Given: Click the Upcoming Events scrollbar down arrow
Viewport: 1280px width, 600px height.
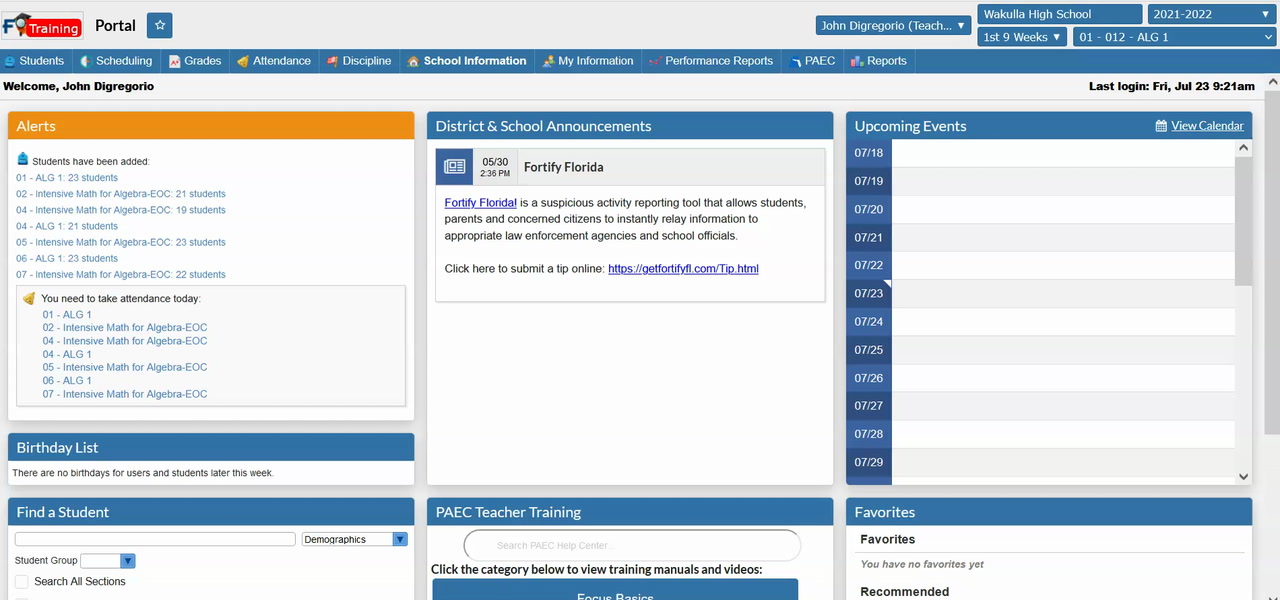Looking at the screenshot, I should click(1244, 478).
